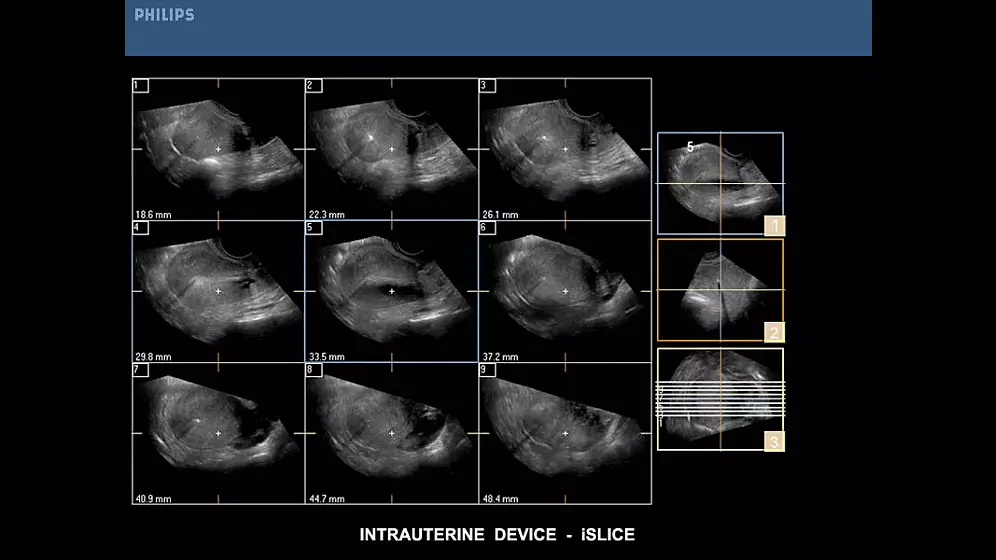
Task: Select ultrasound slice 1 at 18.6 mm
Action: pyautogui.click(x=219, y=149)
